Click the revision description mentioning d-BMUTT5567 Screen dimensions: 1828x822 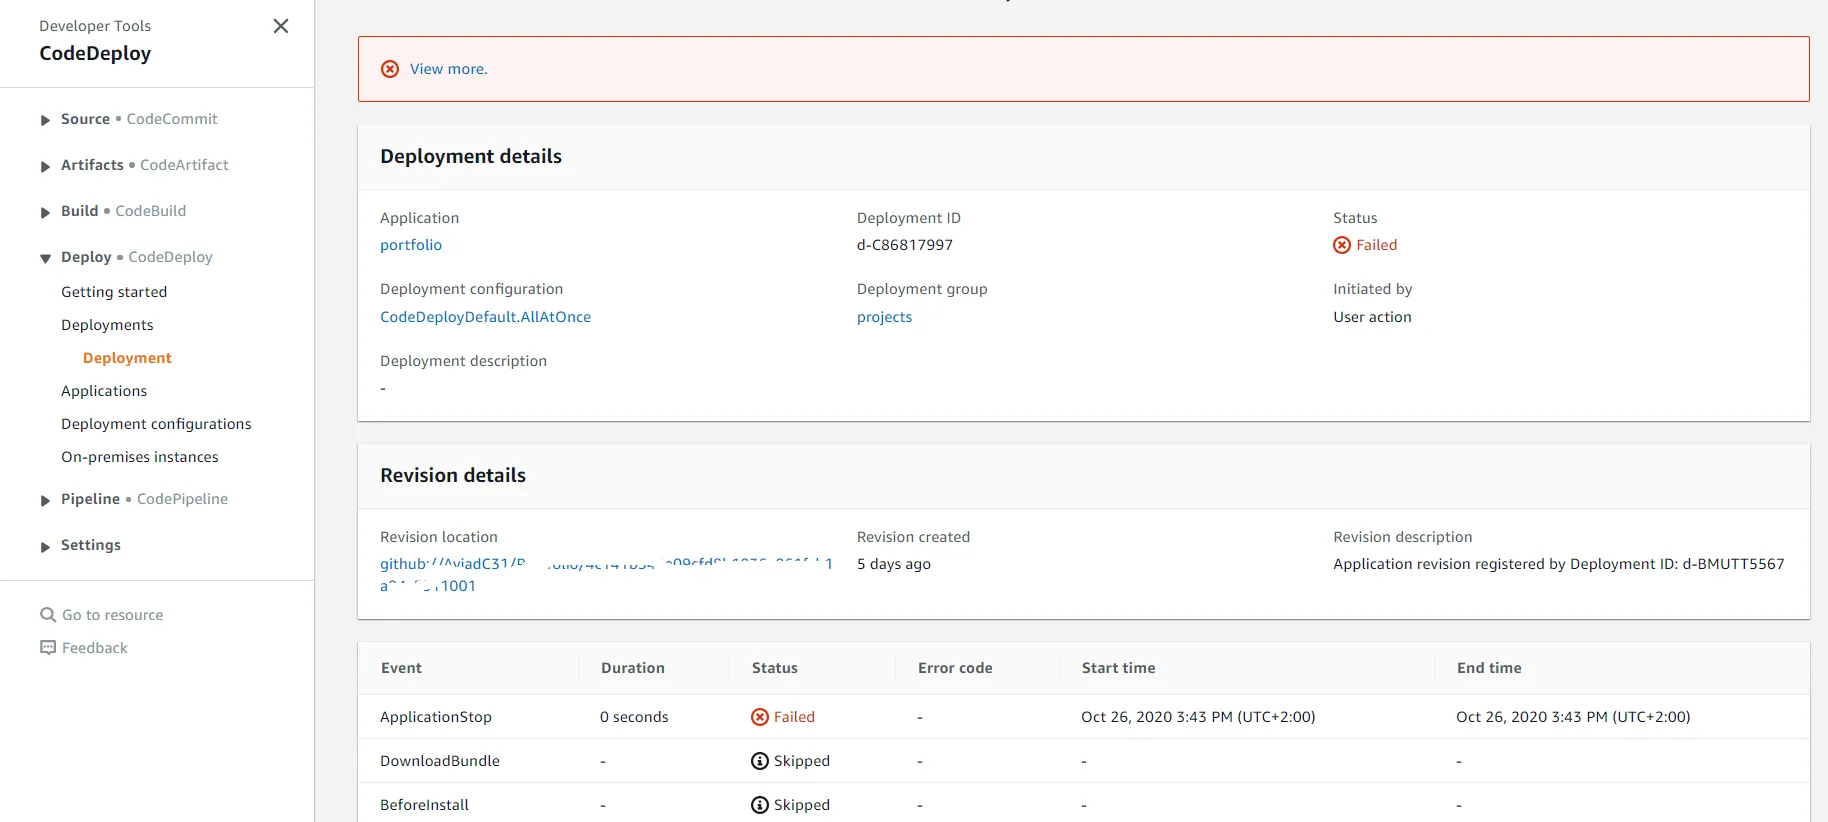tap(1559, 564)
